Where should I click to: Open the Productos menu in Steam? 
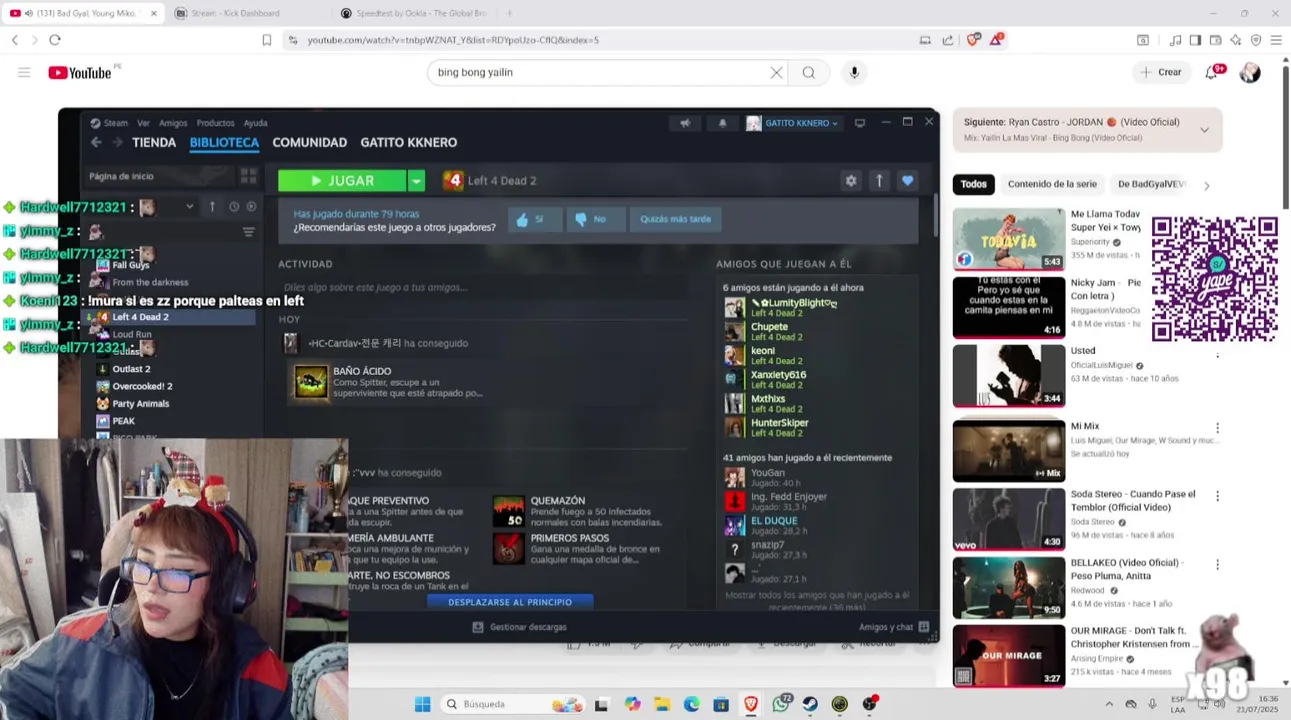(215, 123)
